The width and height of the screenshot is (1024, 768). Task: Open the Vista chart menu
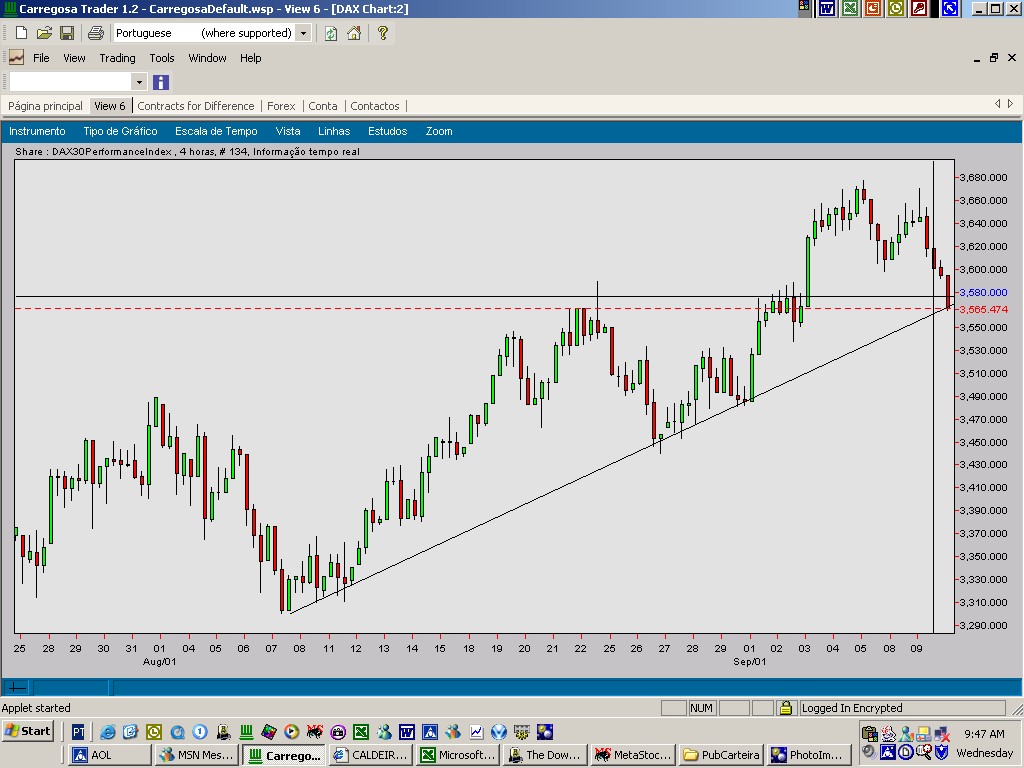(x=288, y=131)
